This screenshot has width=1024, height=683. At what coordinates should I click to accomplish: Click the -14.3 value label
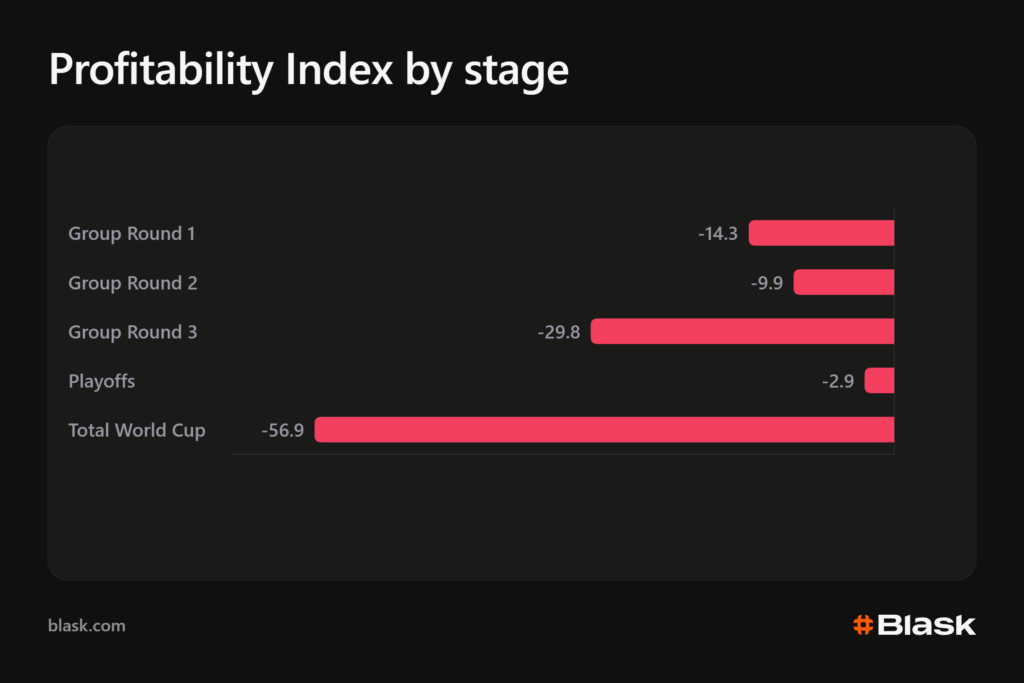pos(718,234)
